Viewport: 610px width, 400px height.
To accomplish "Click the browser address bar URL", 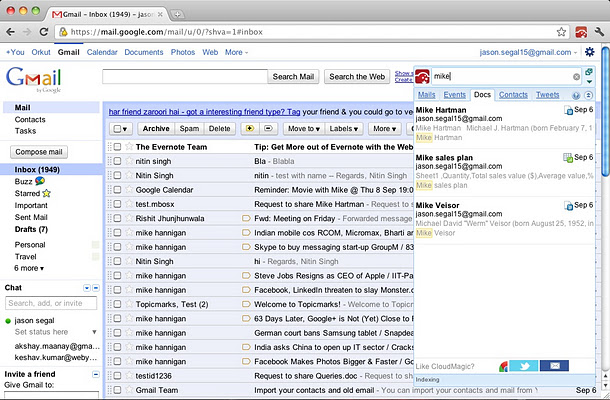I will point(167,32).
